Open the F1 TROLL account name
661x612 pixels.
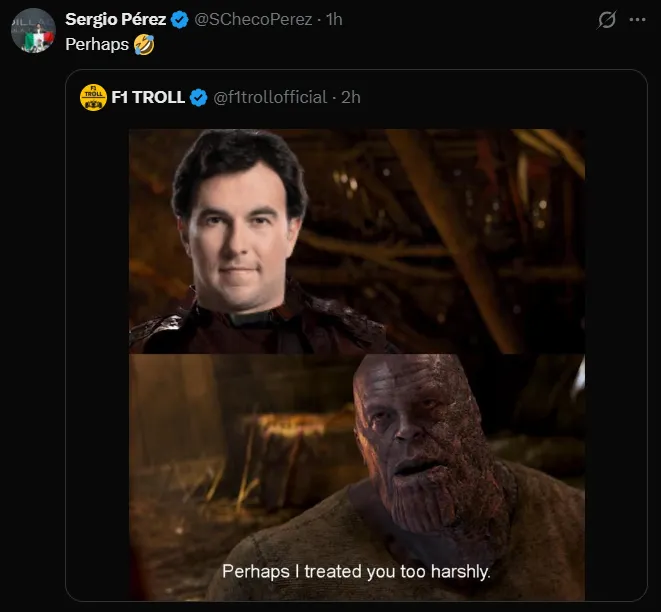[147, 97]
